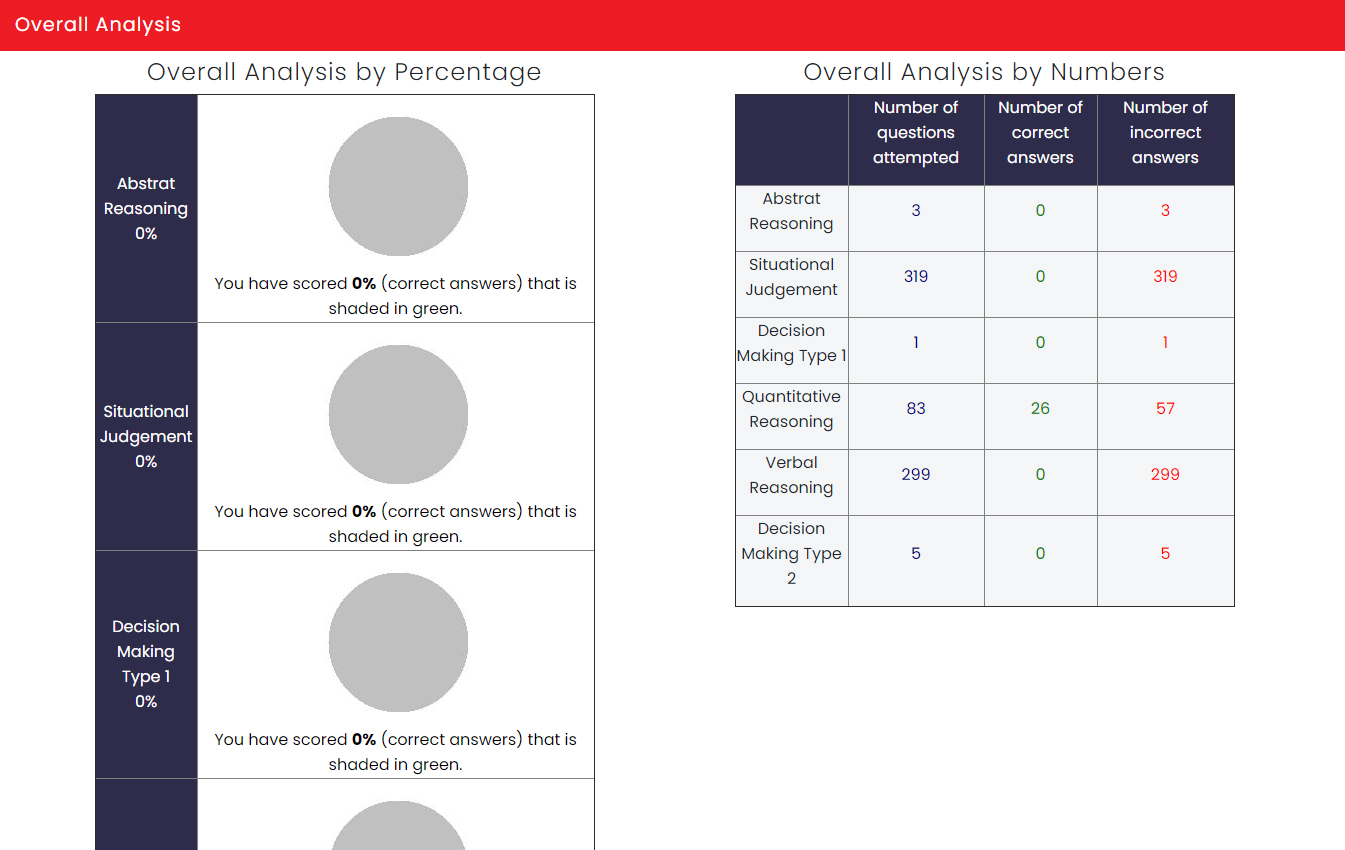The image size is (1345, 850).
Task: Click the Number of incorrect answers column header
Action: [1165, 133]
